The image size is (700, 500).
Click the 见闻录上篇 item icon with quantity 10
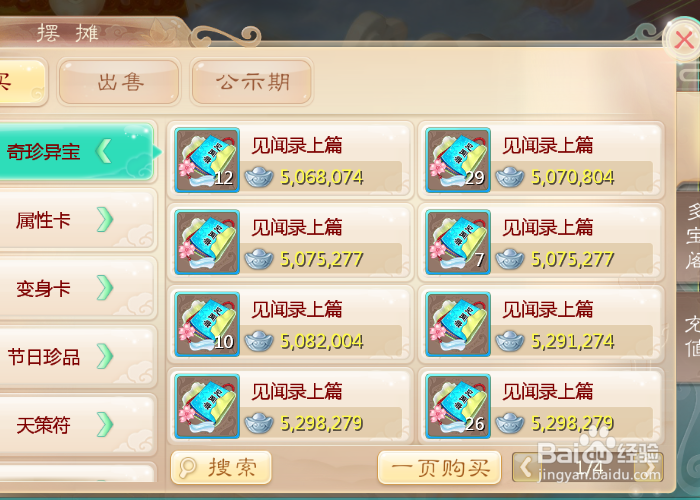[x=207, y=324]
